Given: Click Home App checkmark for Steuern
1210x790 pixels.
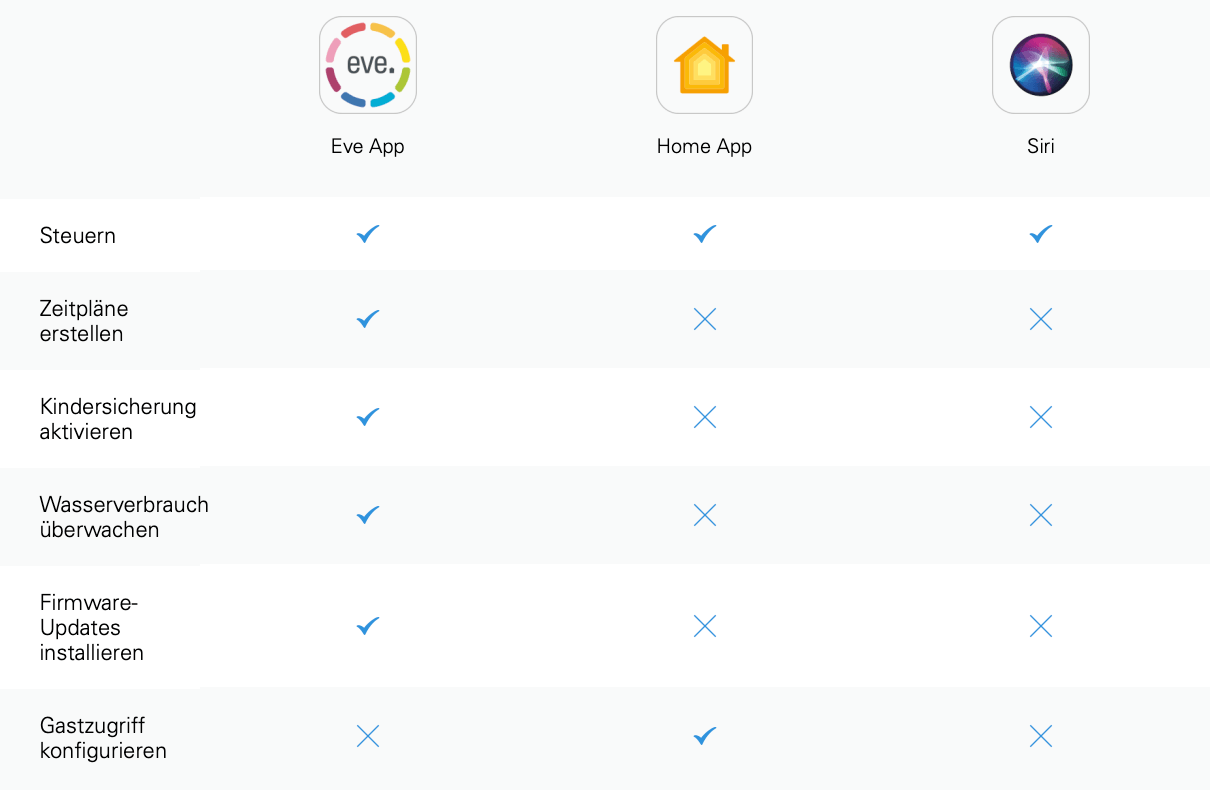Looking at the screenshot, I should coord(705,234).
